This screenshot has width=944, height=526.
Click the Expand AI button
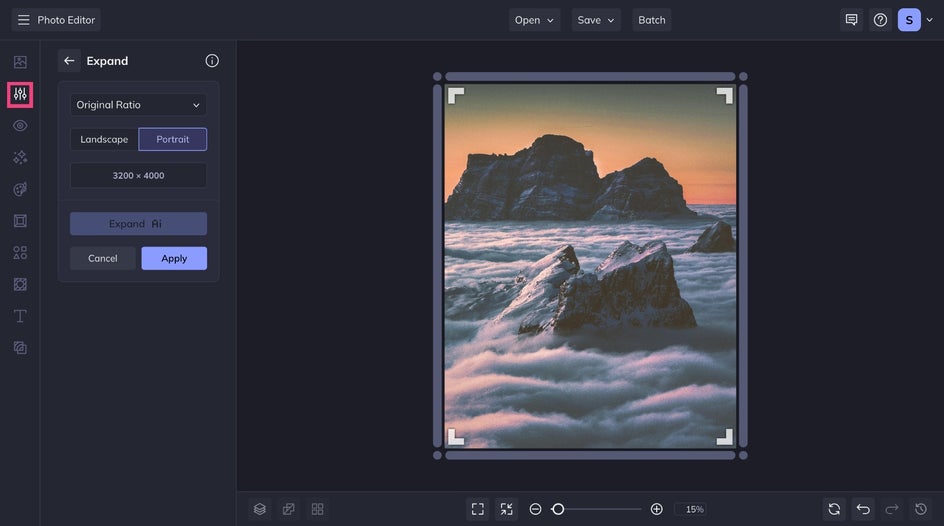[x=138, y=224]
